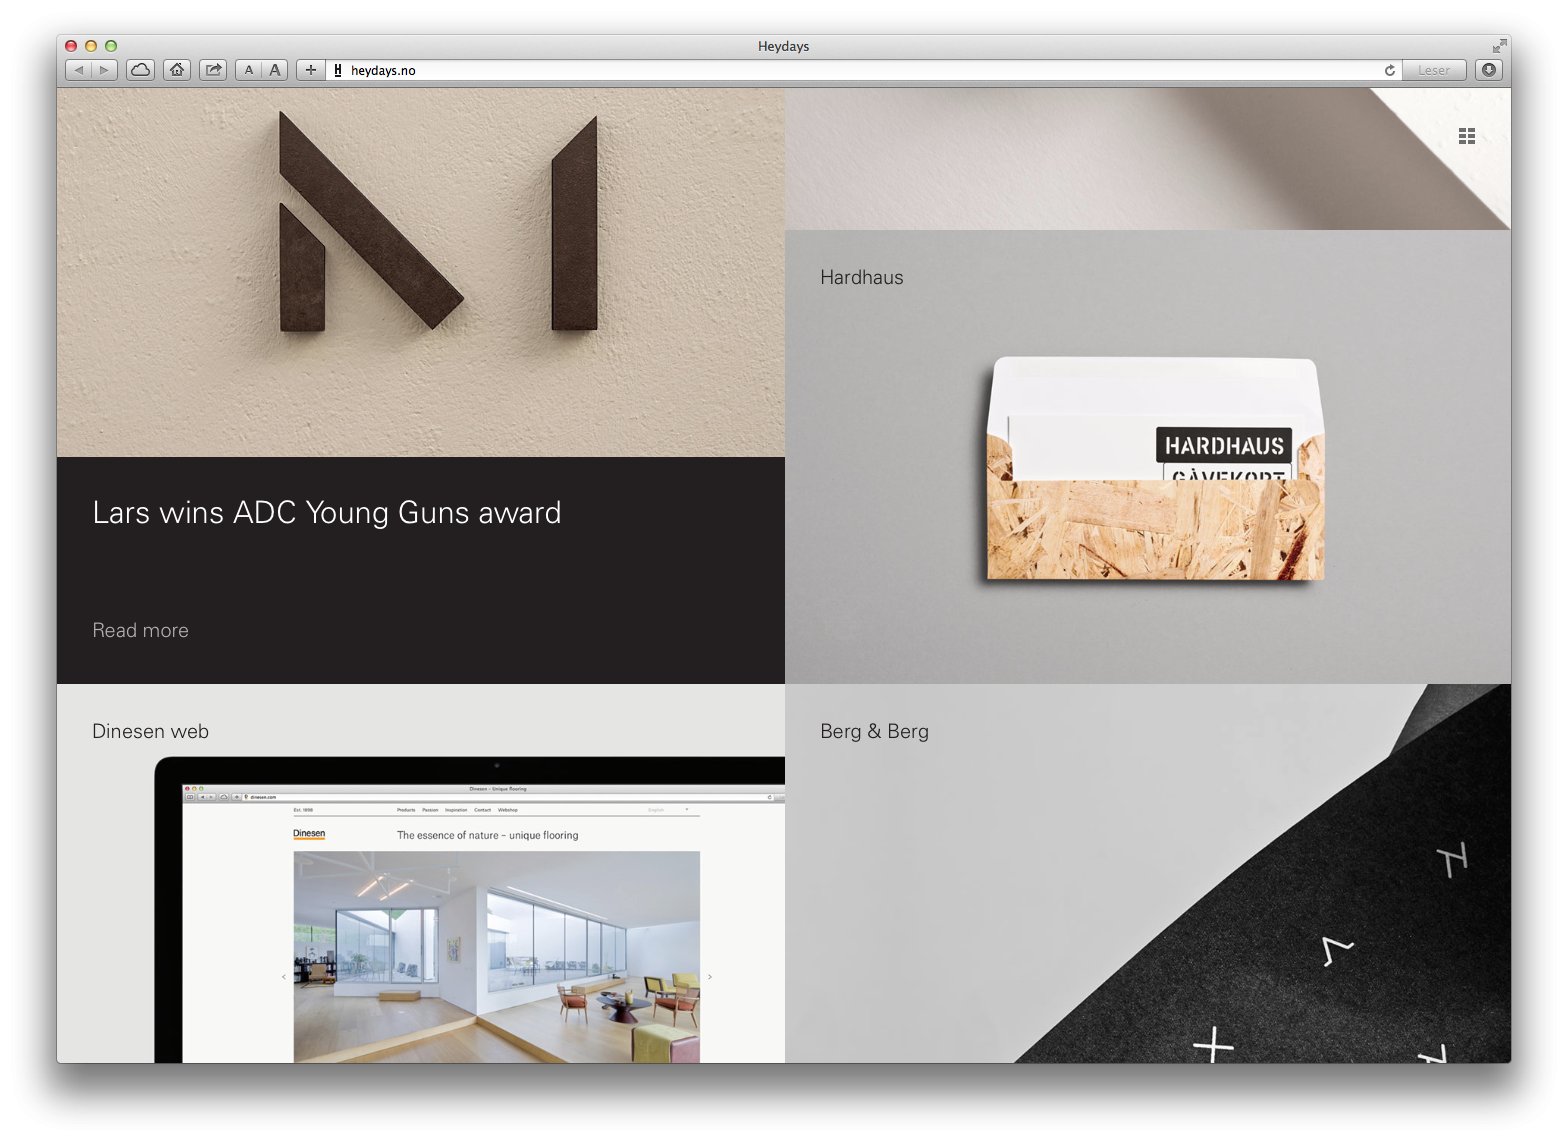1568x1142 pixels.
Task: Close the Safari window with the red button
Action: (x=71, y=46)
